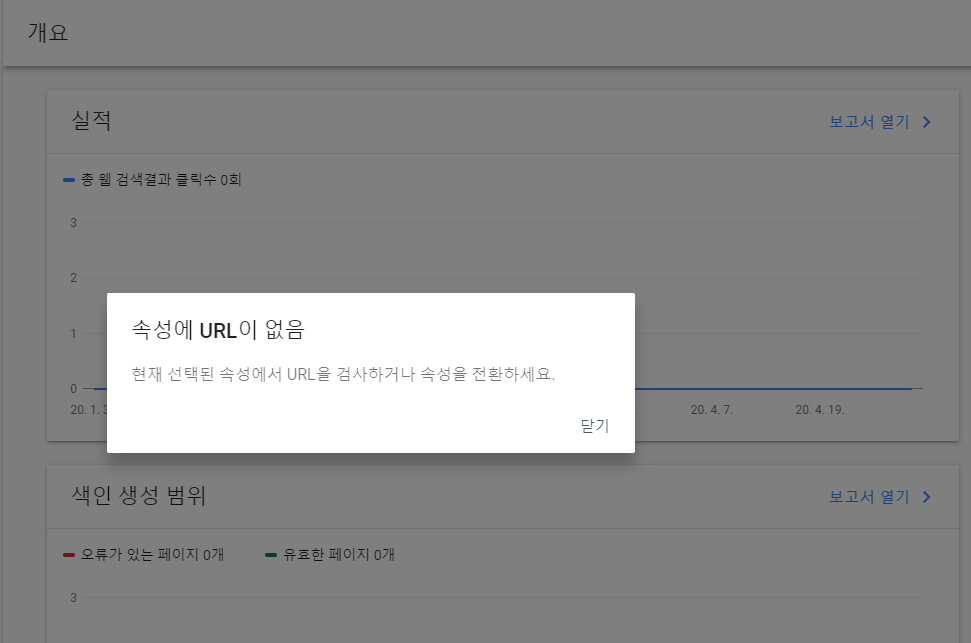The width and height of the screenshot is (971, 643).
Task: Click the red 오류가 있는 페이지 legend swatch
Action: click(69, 554)
